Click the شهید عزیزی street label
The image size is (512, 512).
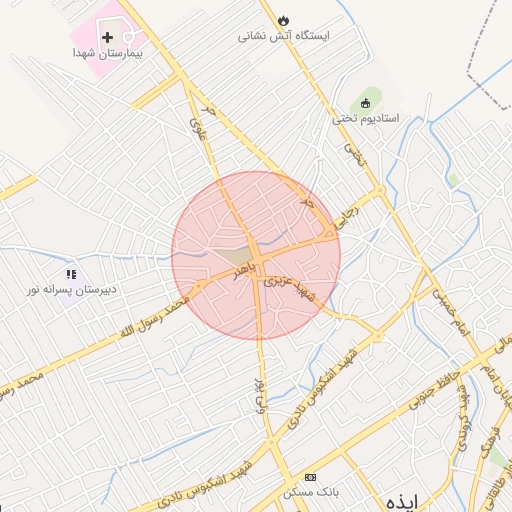[289, 288]
